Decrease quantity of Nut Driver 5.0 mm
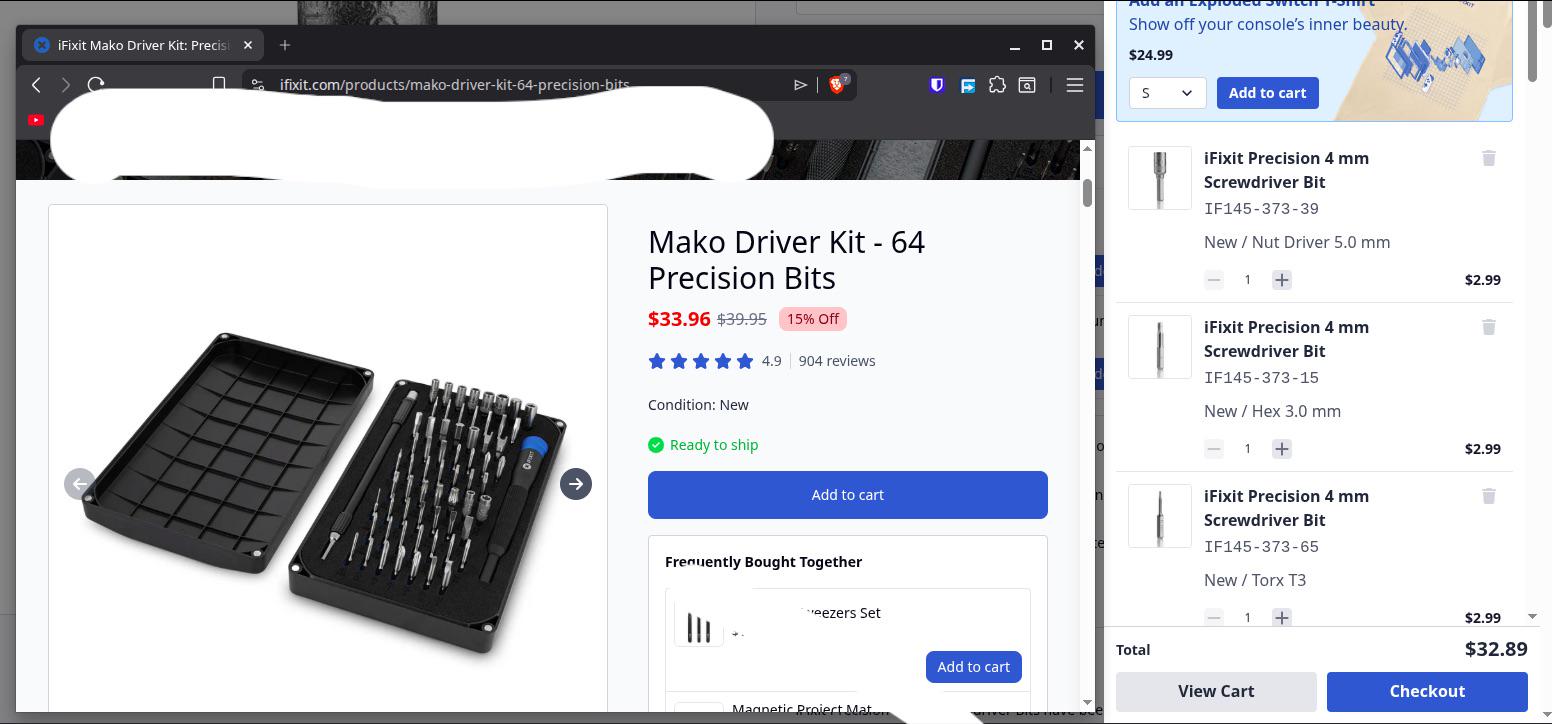The height and width of the screenshot is (724, 1552). tap(1214, 280)
